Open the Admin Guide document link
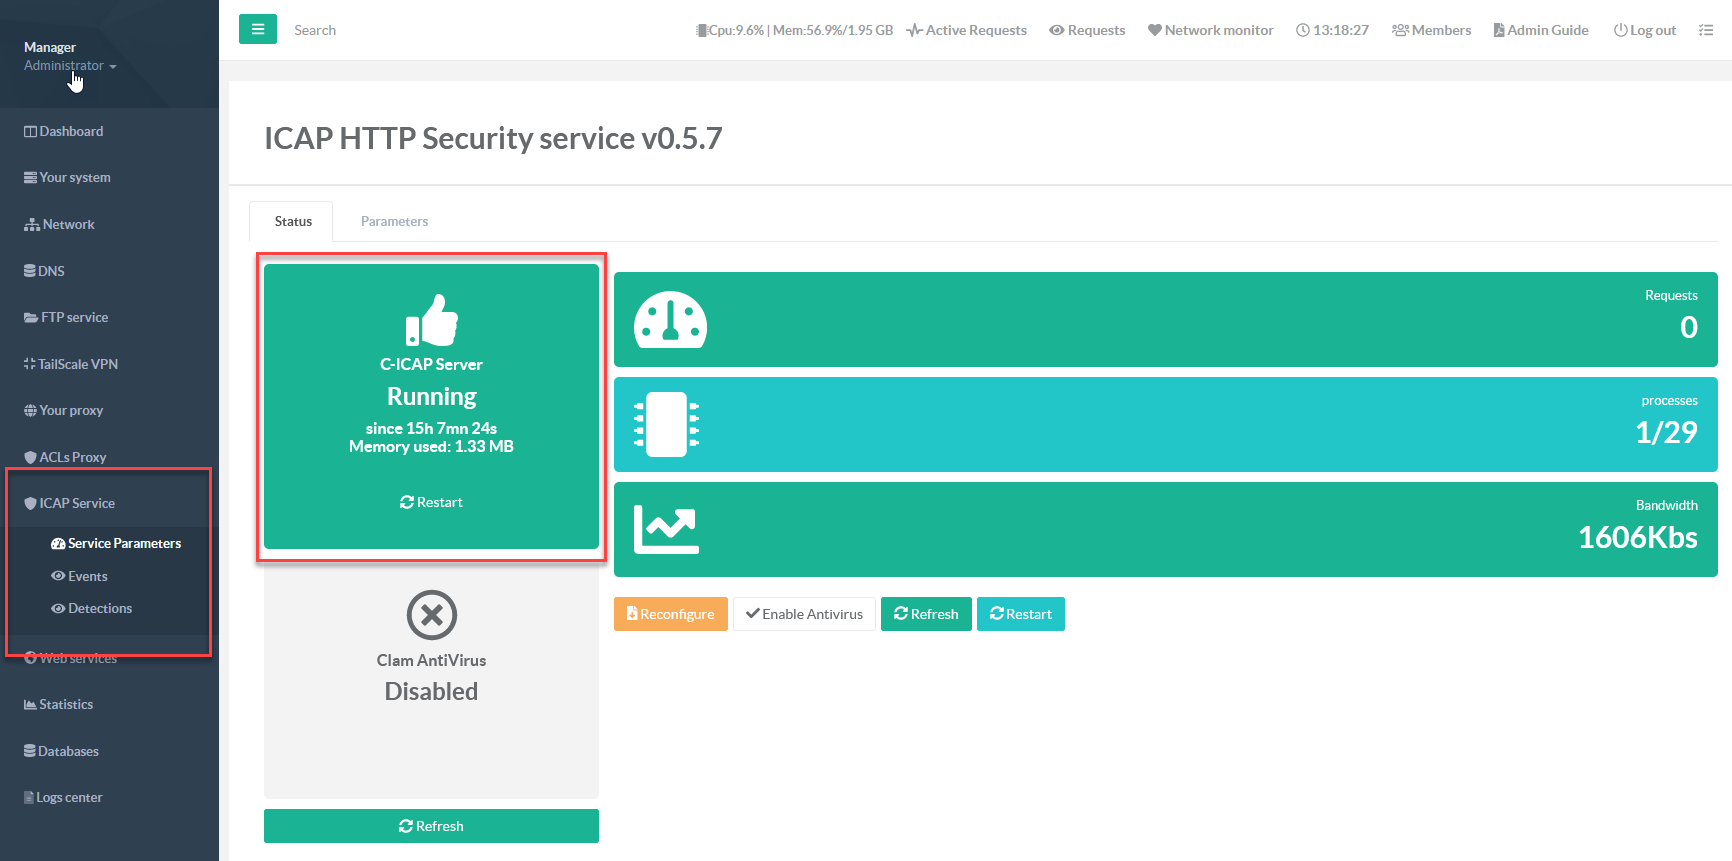The width and height of the screenshot is (1732, 861). 1540,30
